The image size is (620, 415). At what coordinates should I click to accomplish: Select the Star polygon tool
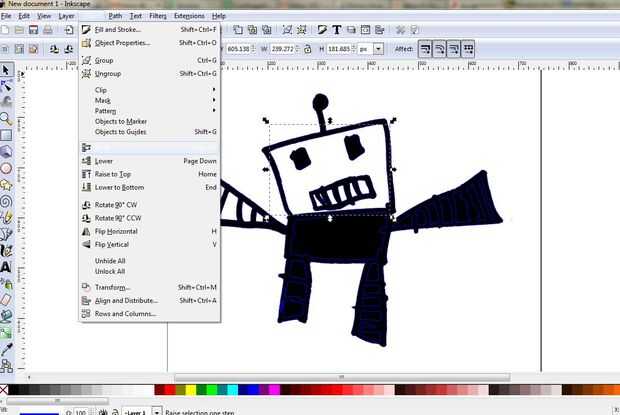pos(6,185)
